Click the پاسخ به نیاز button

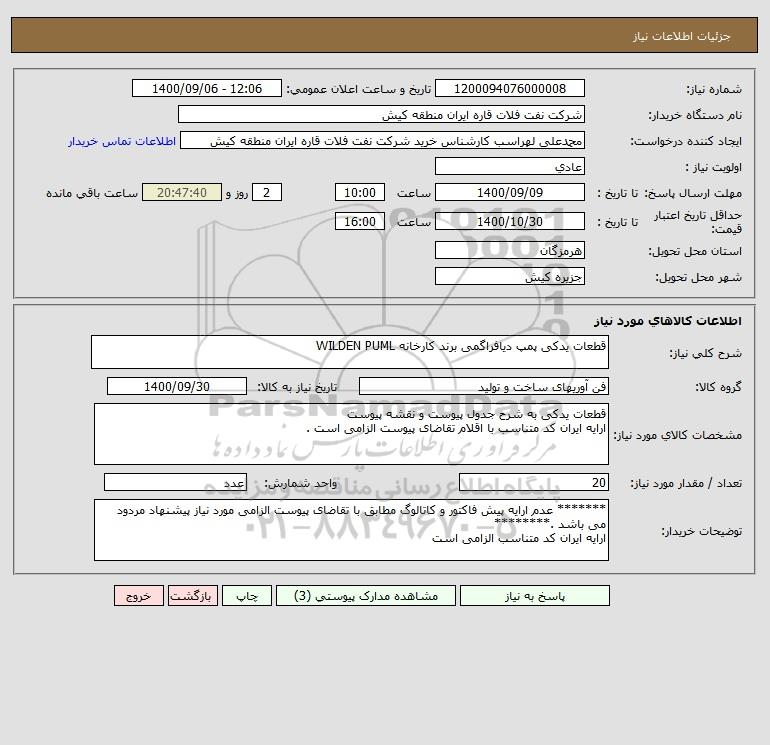click(x=535, y=596)
